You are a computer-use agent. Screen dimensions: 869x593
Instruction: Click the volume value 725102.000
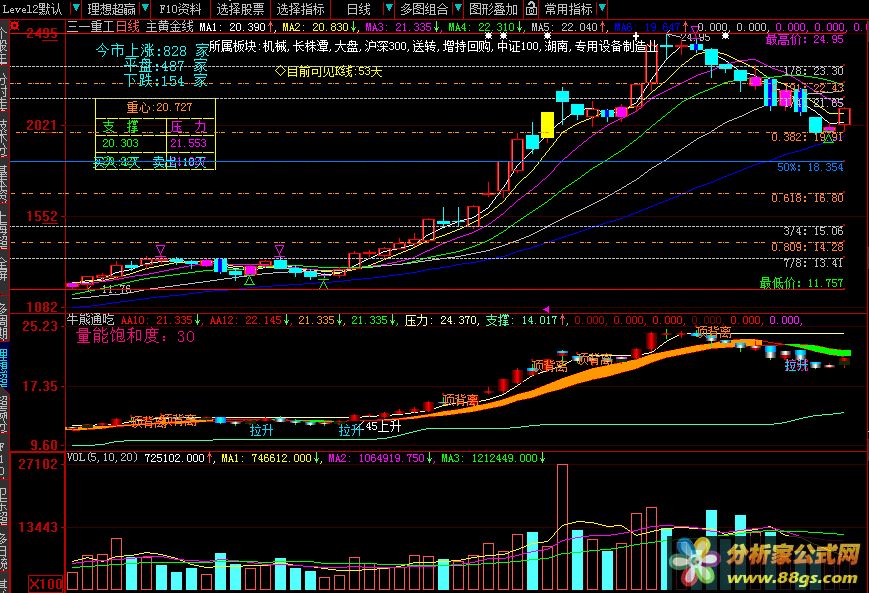point(174,458)
